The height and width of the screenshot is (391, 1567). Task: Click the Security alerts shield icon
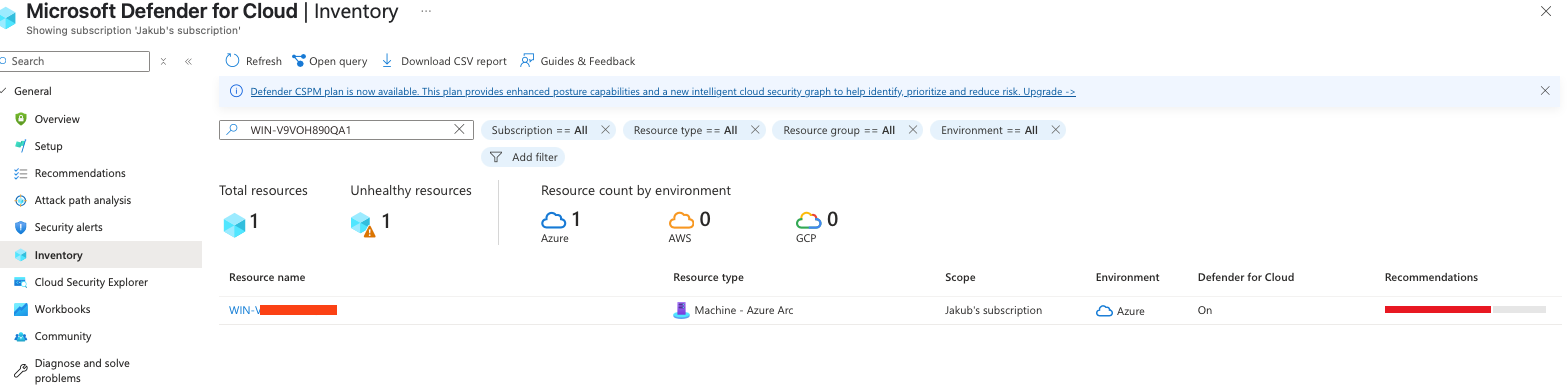[x=20, y=227]
